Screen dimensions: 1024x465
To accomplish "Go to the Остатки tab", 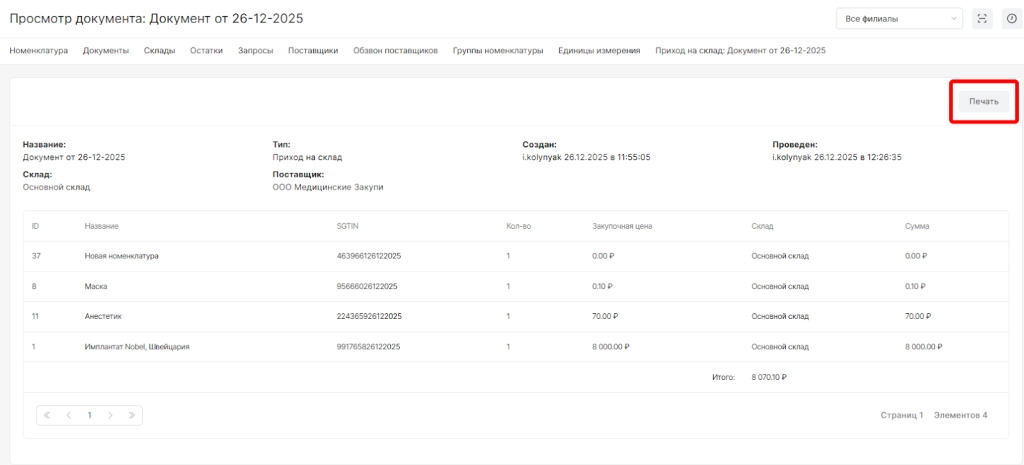I will 206,50.
